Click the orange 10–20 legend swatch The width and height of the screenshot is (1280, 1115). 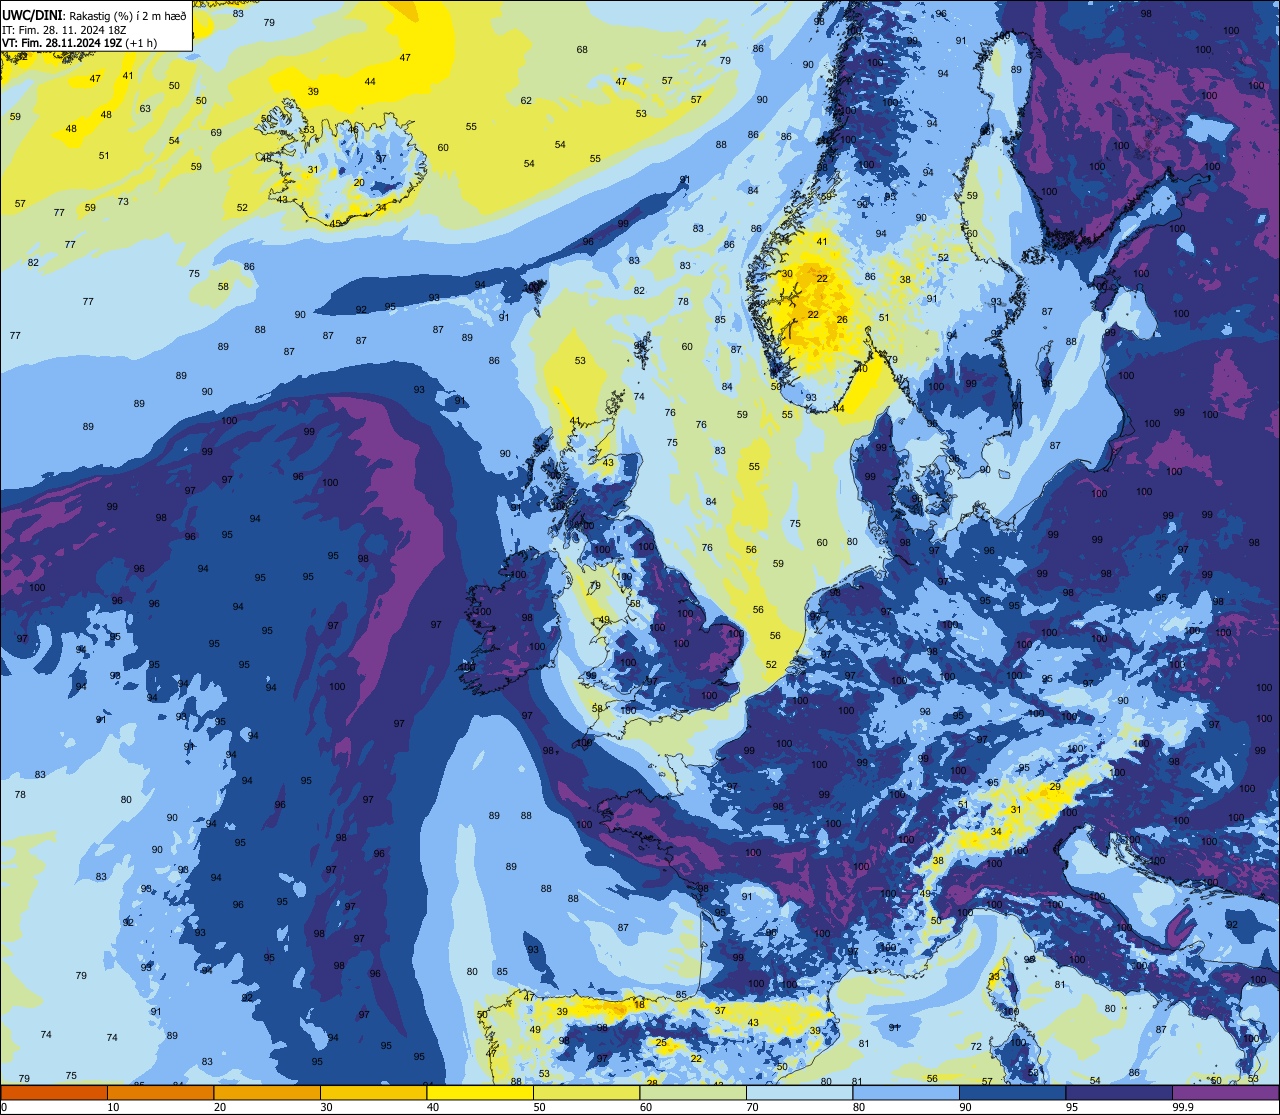[160, 1092]
